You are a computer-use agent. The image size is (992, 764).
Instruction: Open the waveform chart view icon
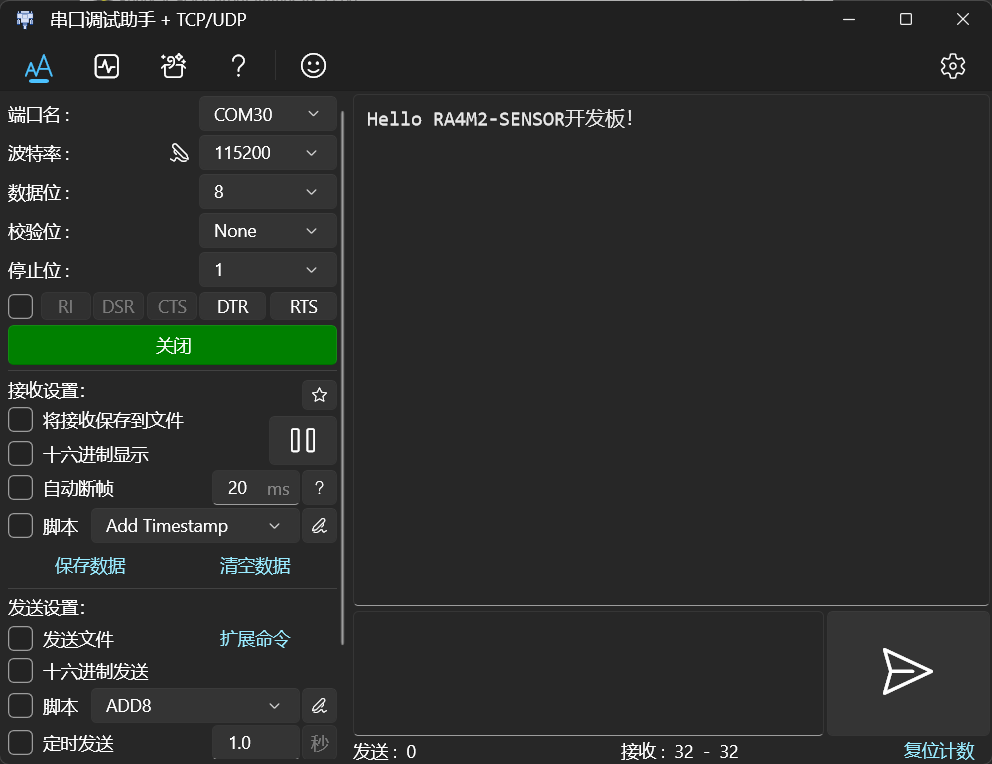[x=106, y=66]
